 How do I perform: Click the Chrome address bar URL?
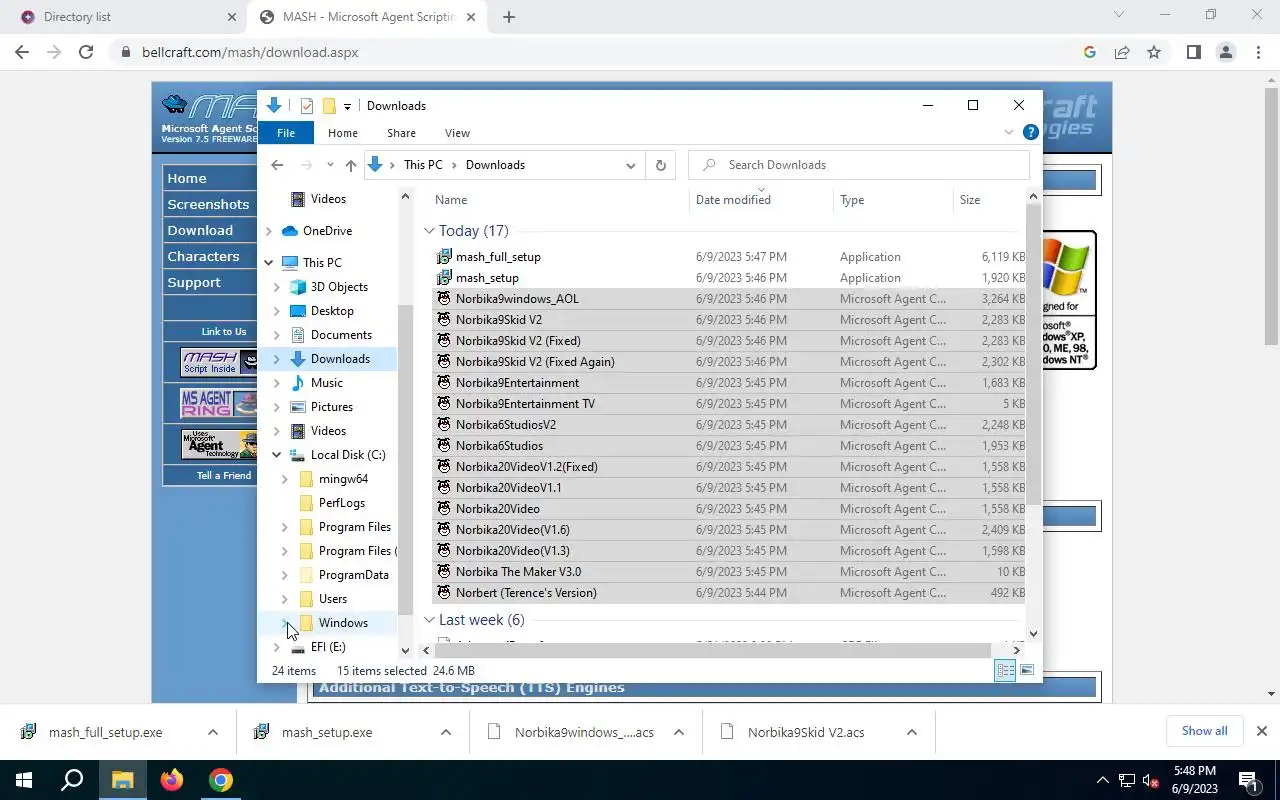point(250,52)
